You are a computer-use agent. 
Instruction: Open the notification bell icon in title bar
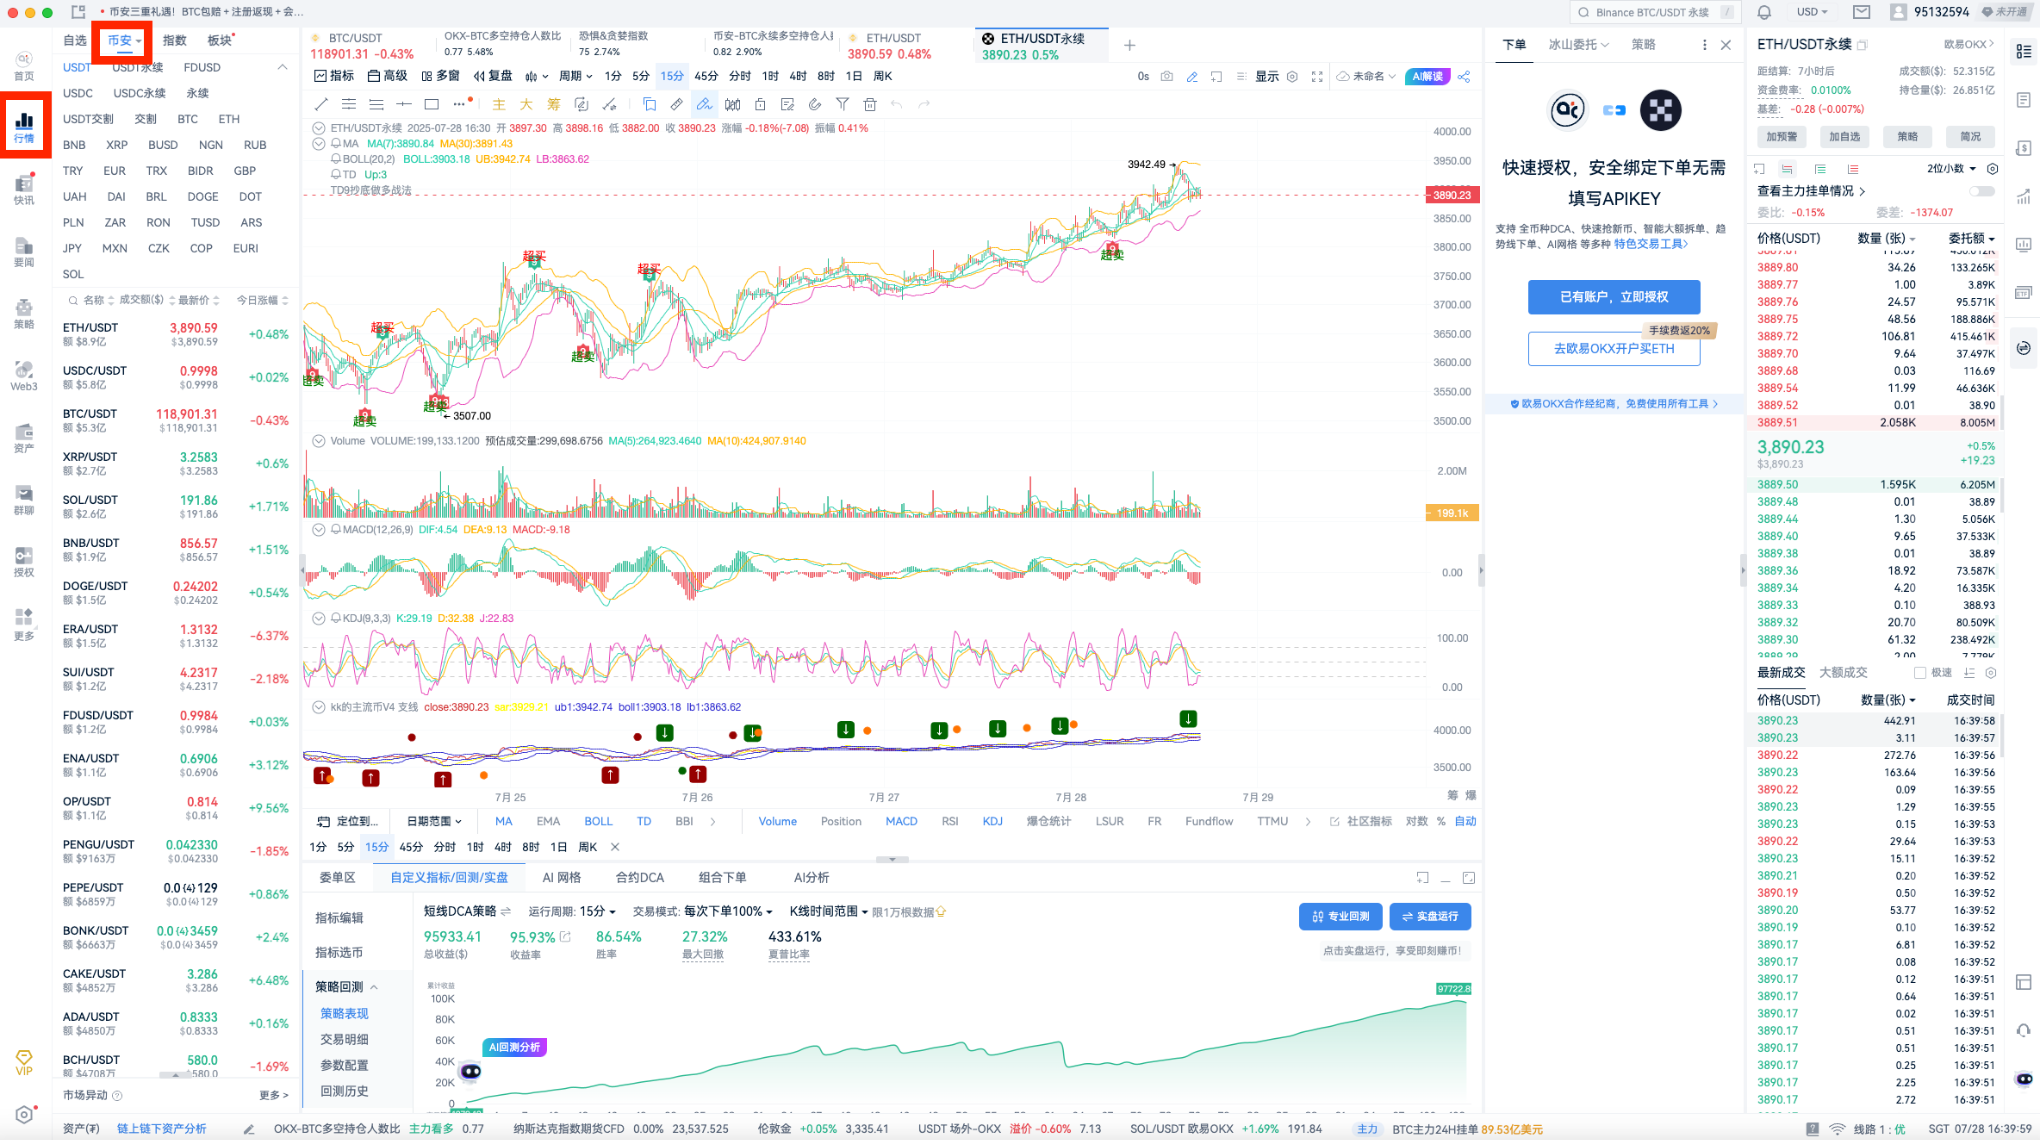1764,12
